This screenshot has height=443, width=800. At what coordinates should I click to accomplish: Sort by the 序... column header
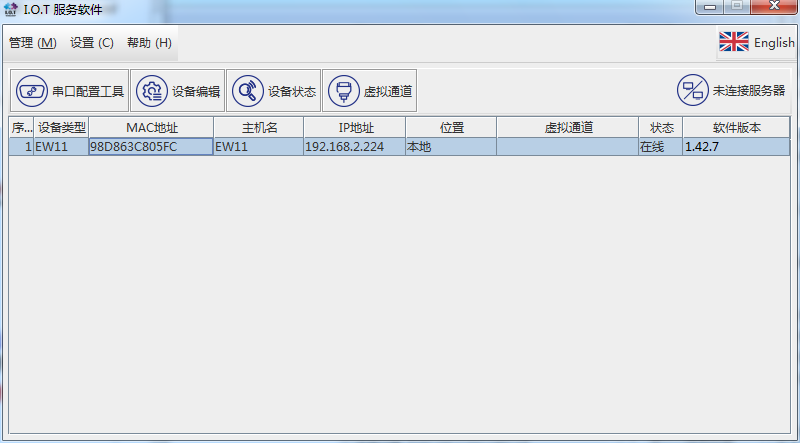[x=21, y=128]
